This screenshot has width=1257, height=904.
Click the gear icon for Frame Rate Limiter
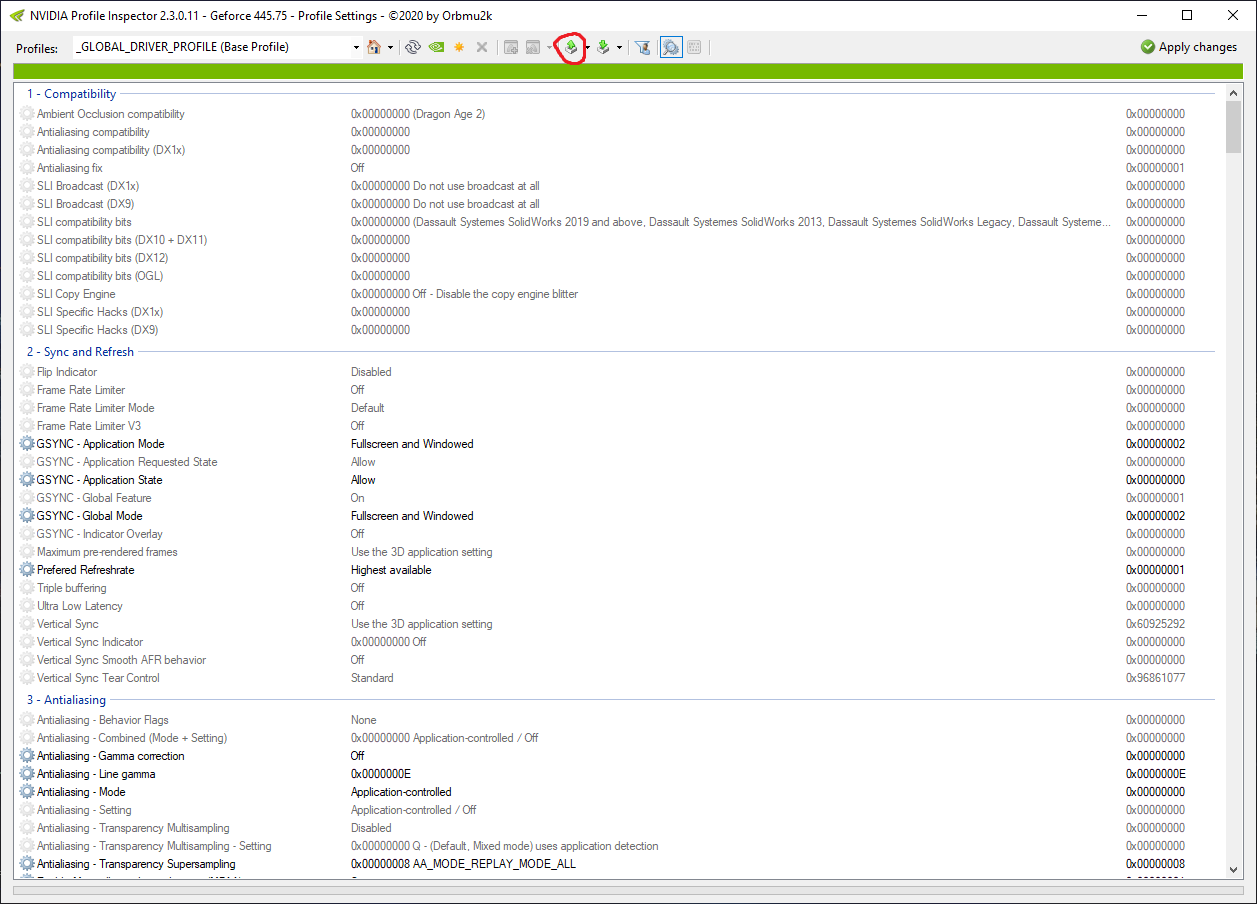[x=27, y=390]
